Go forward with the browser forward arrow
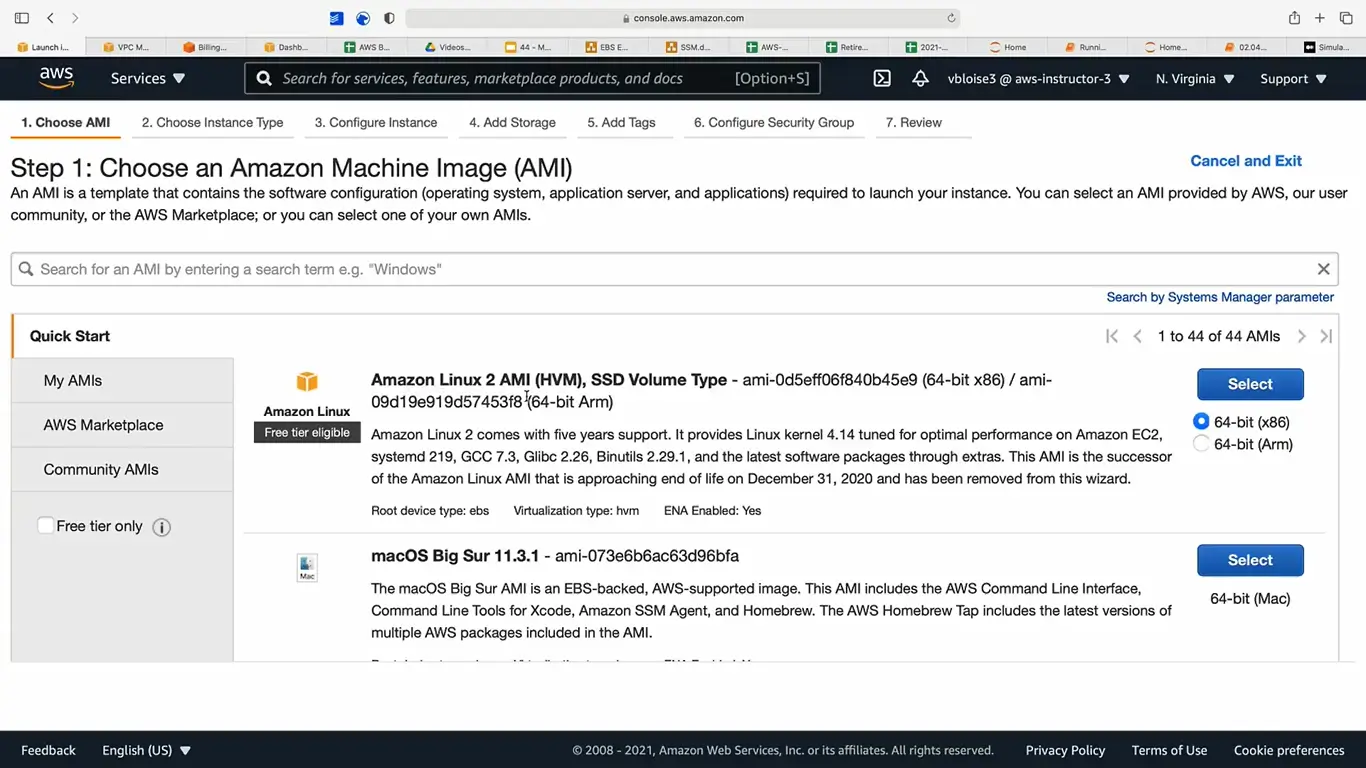 [x=75, y=18]
